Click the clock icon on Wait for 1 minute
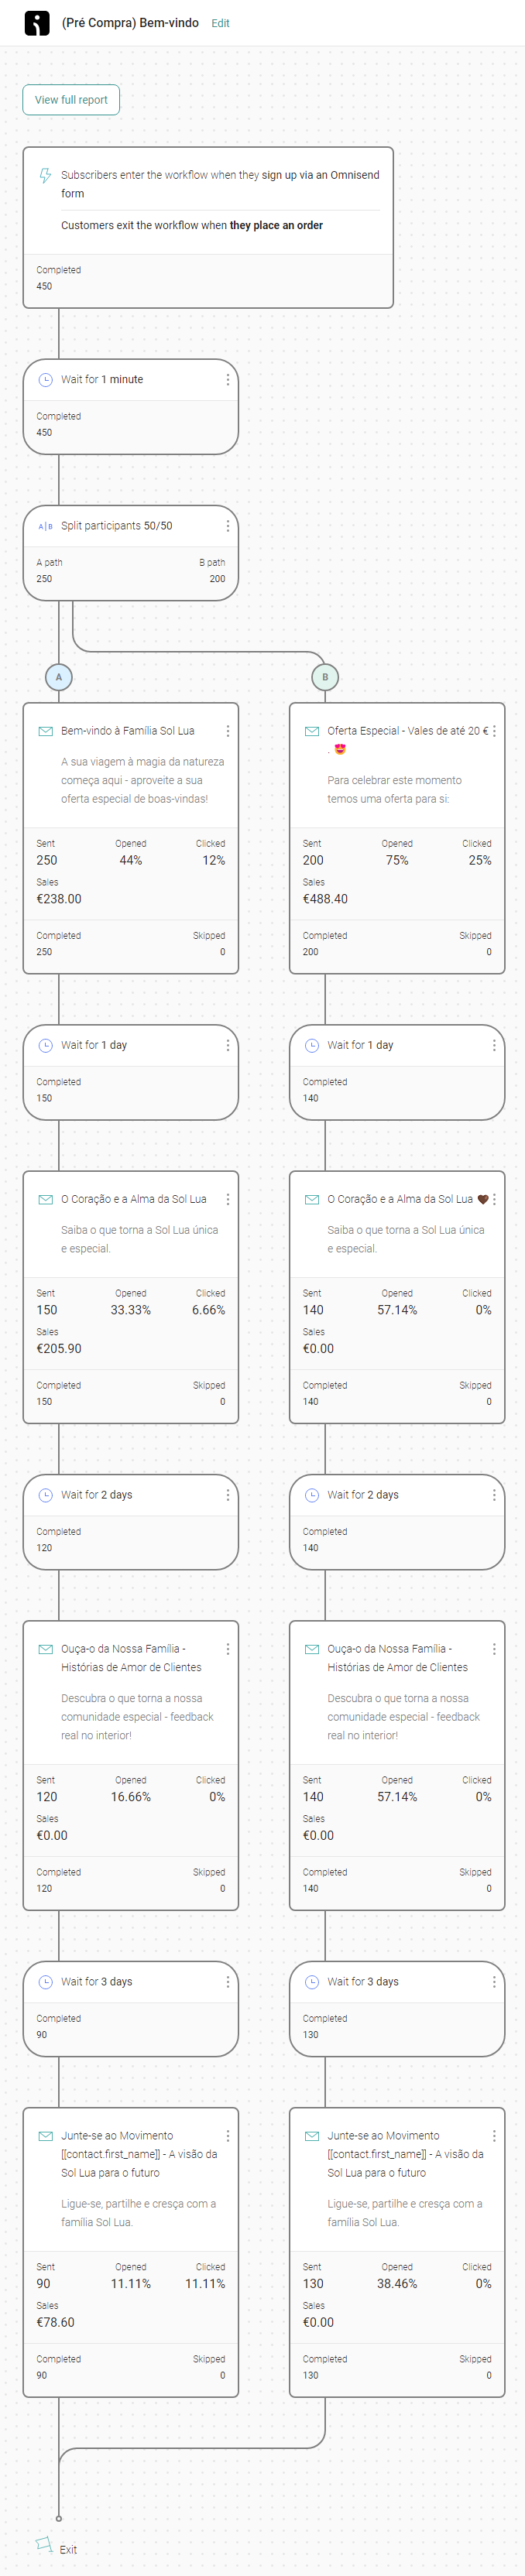Screen dimensions: 525x2576 pyautogui.click(x=45, y=380)
